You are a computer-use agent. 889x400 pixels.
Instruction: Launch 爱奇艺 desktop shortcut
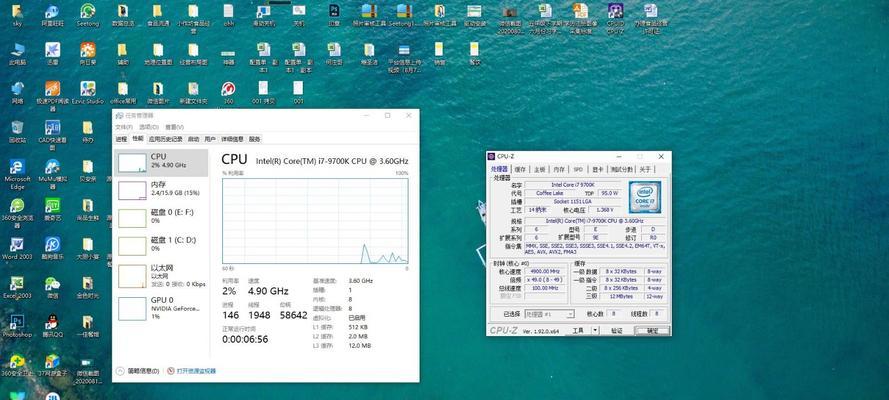(x=52, y=210)
